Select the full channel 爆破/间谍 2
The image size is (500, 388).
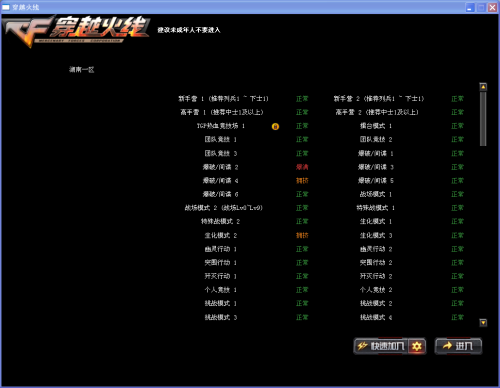(x=221, y=167)
